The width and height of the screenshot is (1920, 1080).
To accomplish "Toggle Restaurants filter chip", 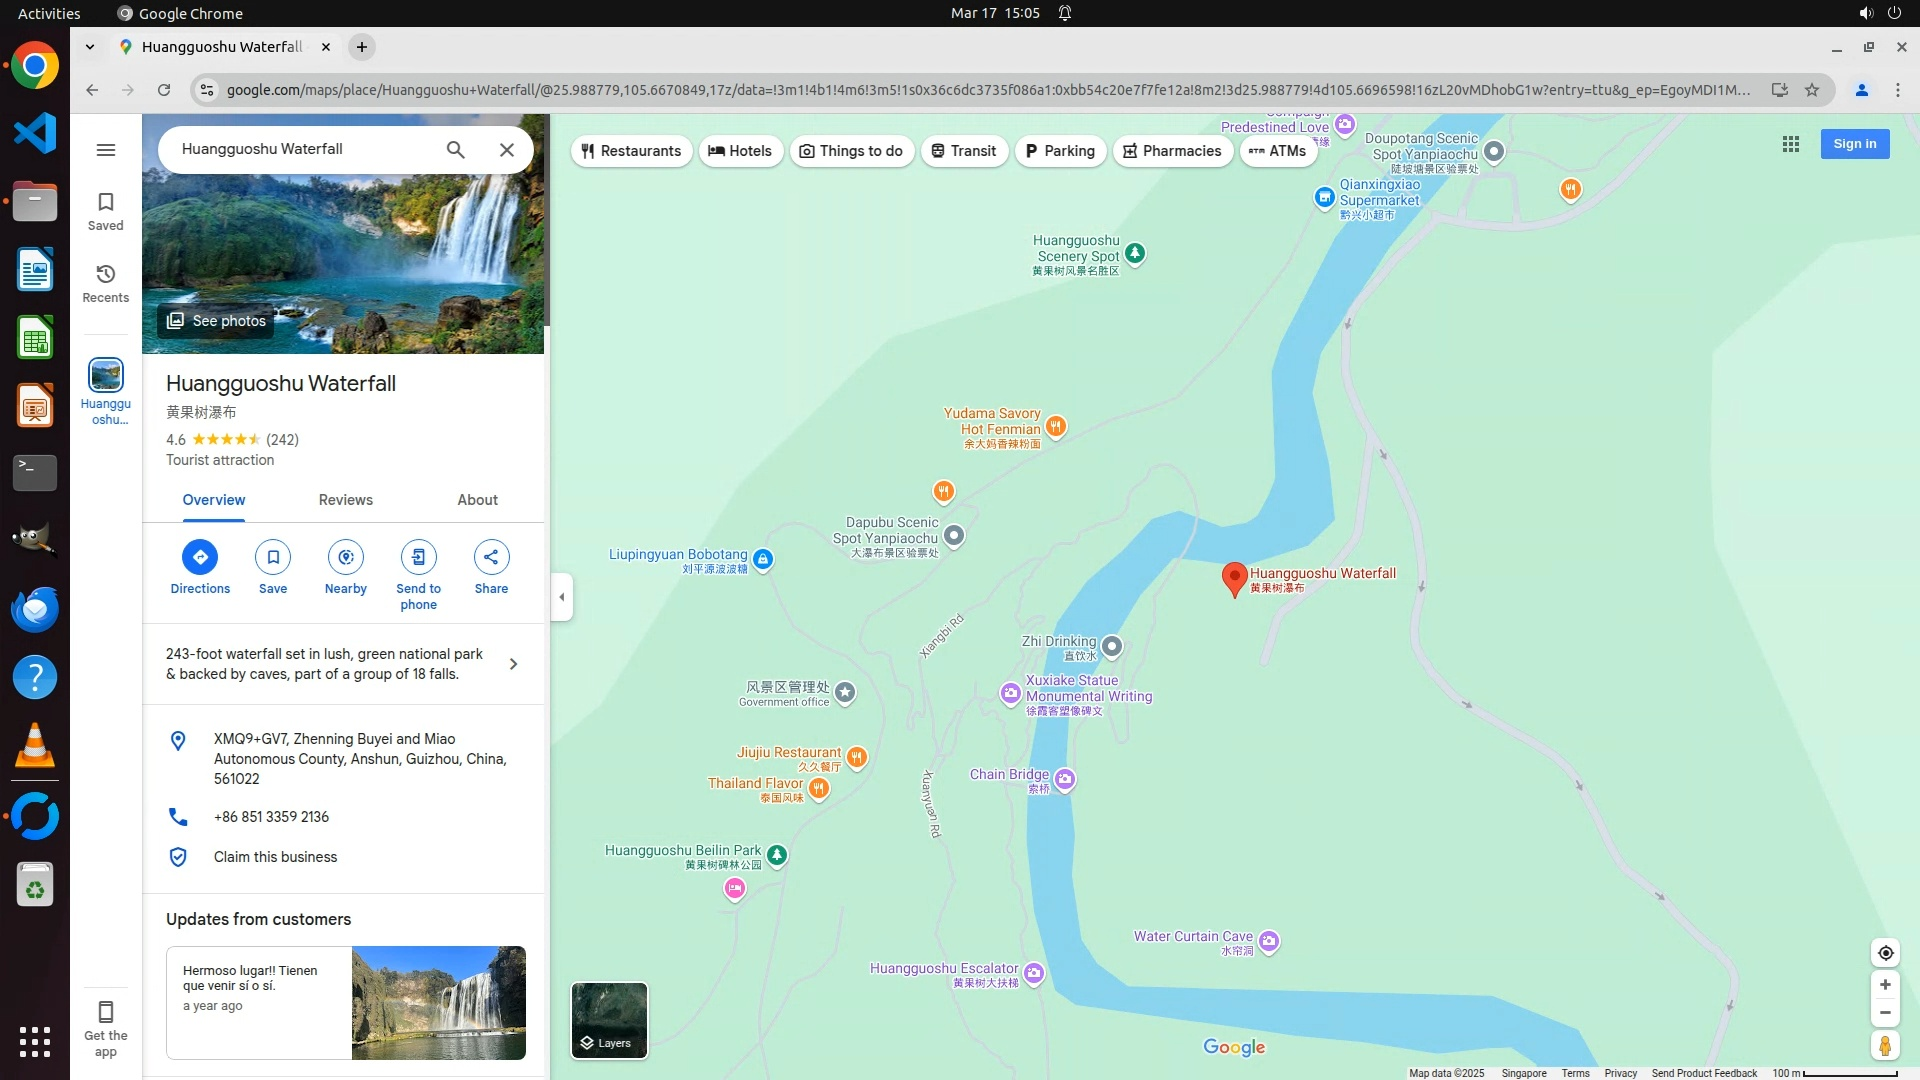I will coord(631,151).
